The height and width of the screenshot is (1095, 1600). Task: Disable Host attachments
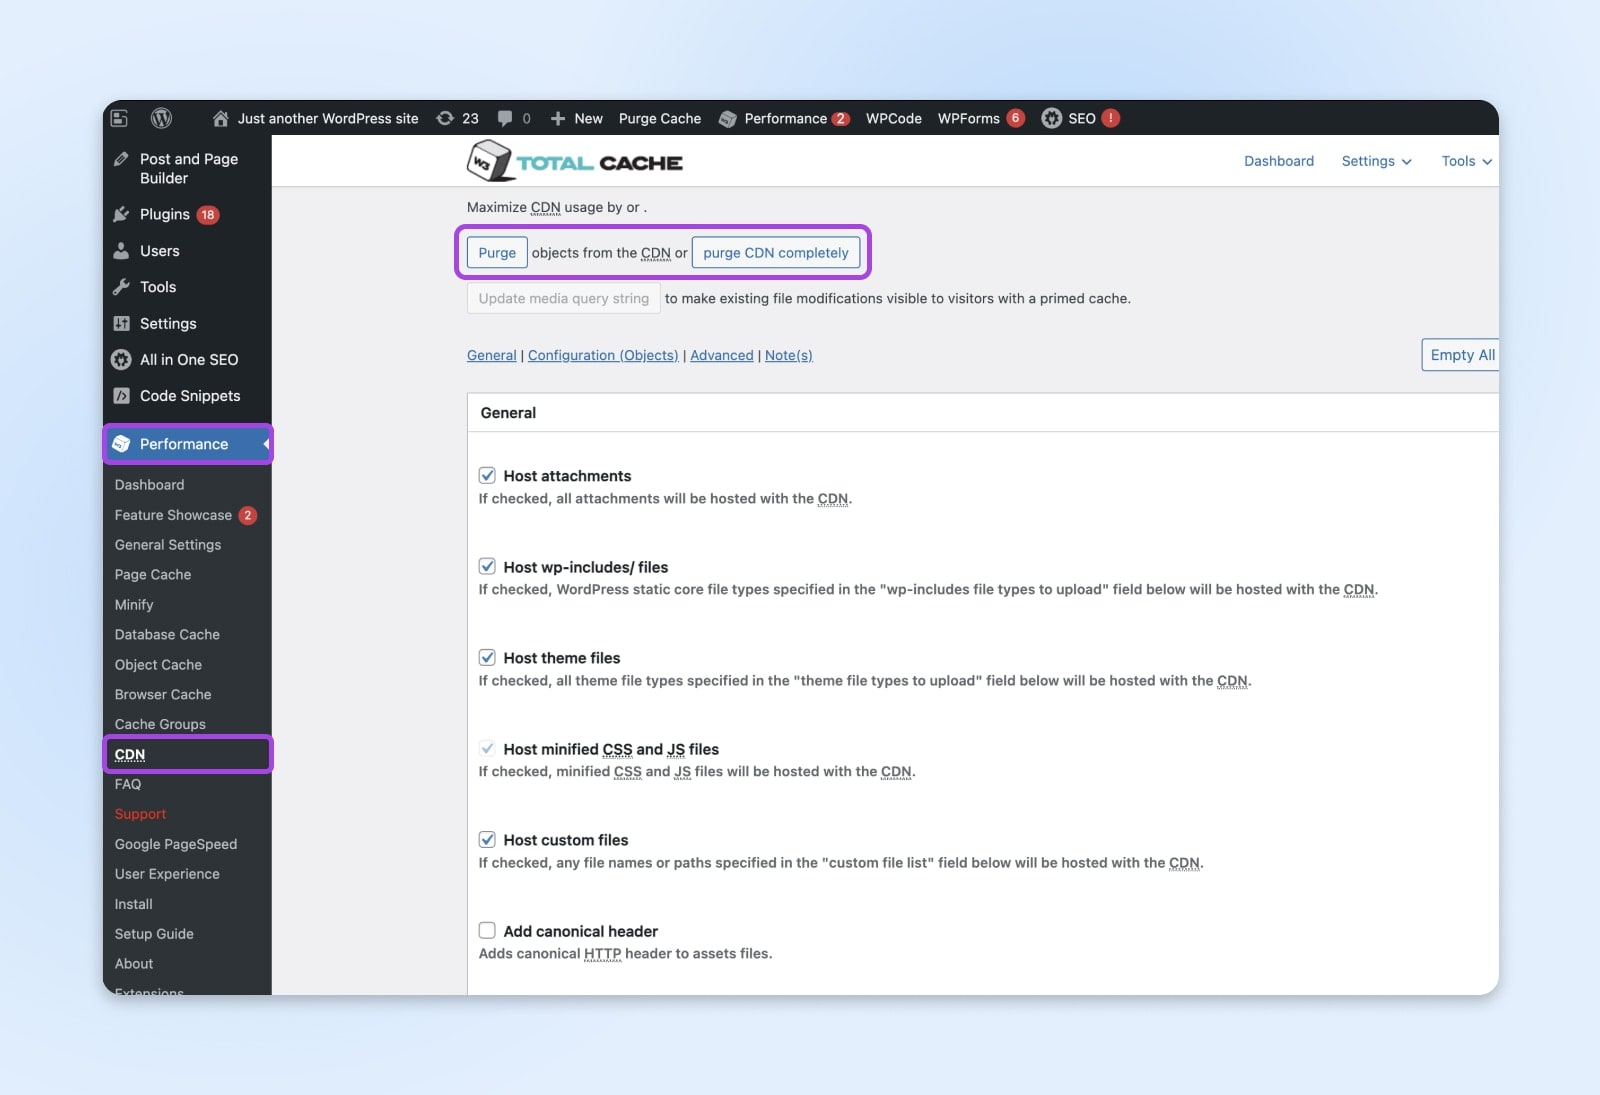(x=487, y=475)
